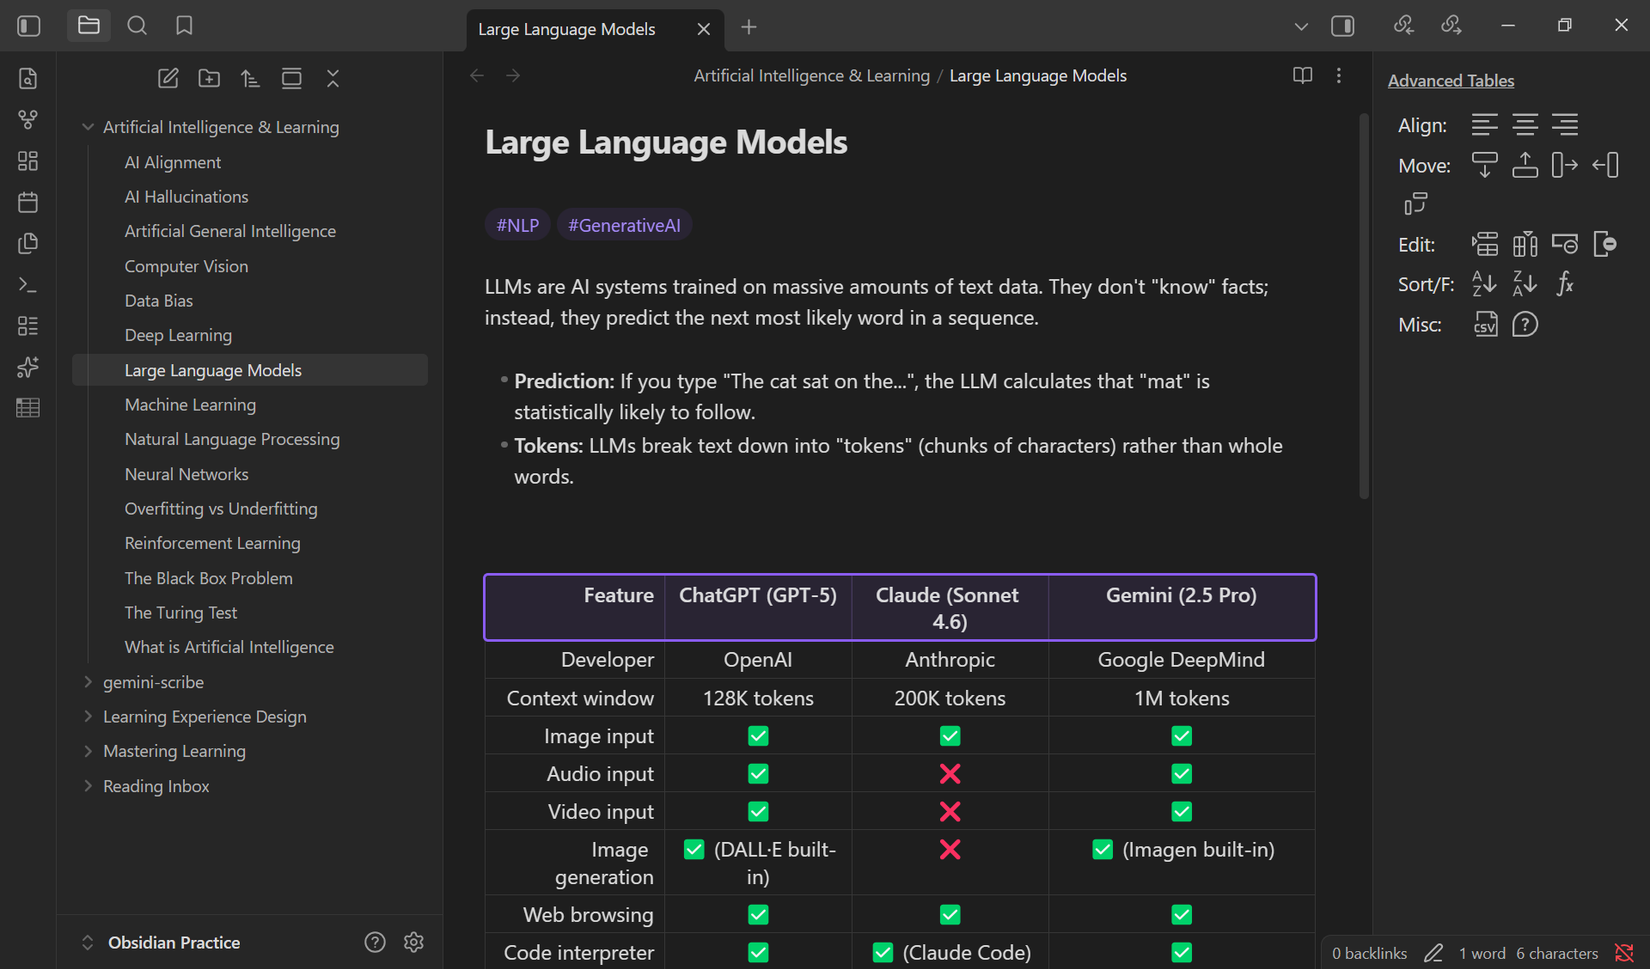Switch note to reading view

click(x=1302, y=75)
